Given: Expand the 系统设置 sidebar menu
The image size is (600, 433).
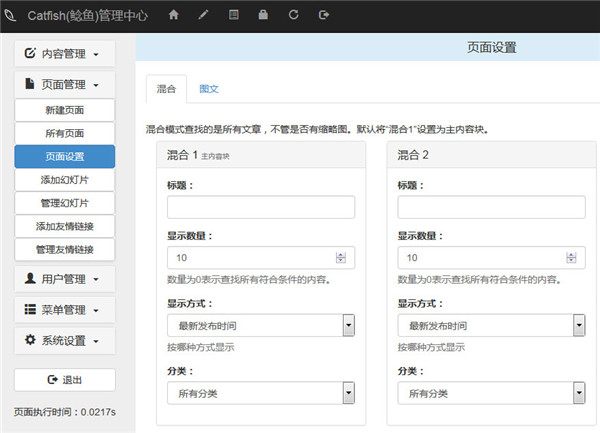Looking at the screenshot, I should (x=64, y=340).
